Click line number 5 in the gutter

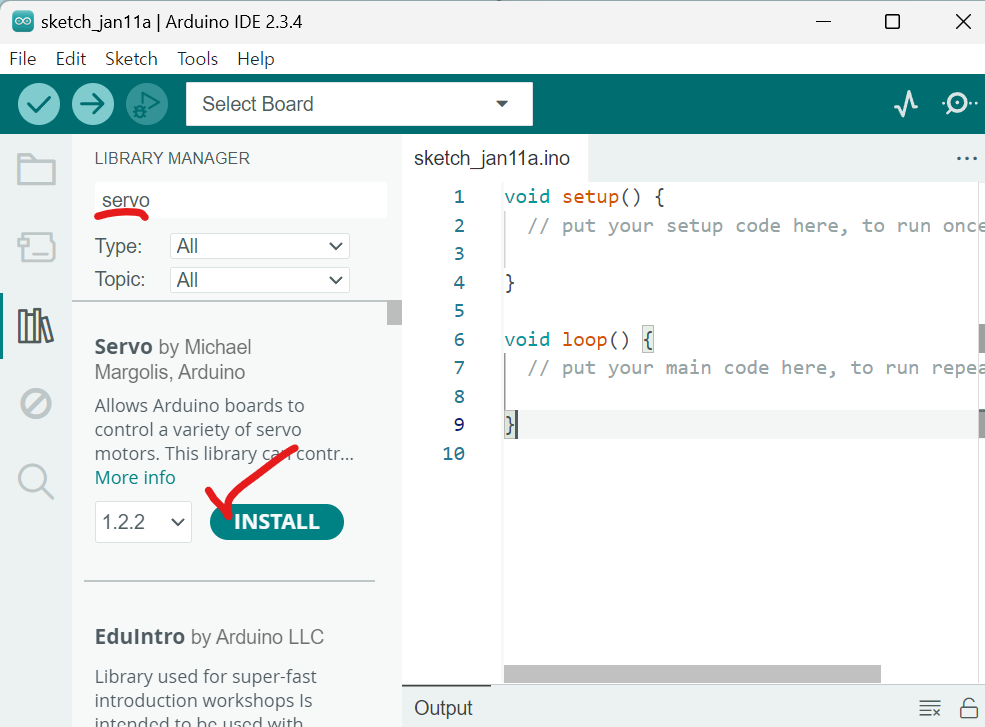pyautogui.click(x=459, y=311)
